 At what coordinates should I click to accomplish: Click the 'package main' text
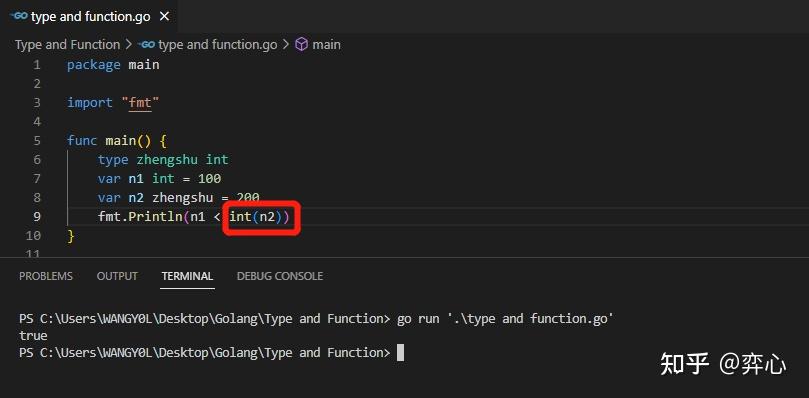(x=113, y=65)
